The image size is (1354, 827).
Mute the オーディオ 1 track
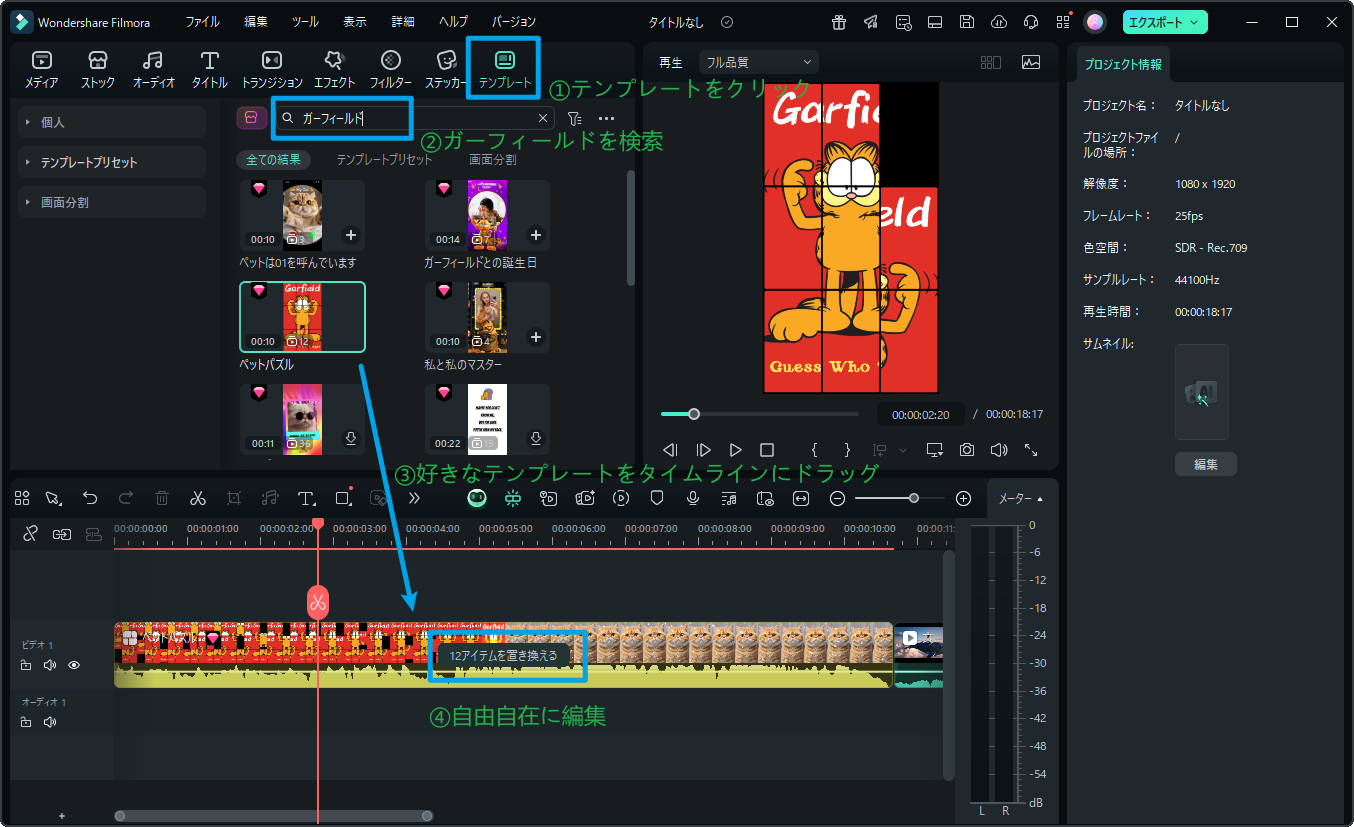(x=50, y=722)
